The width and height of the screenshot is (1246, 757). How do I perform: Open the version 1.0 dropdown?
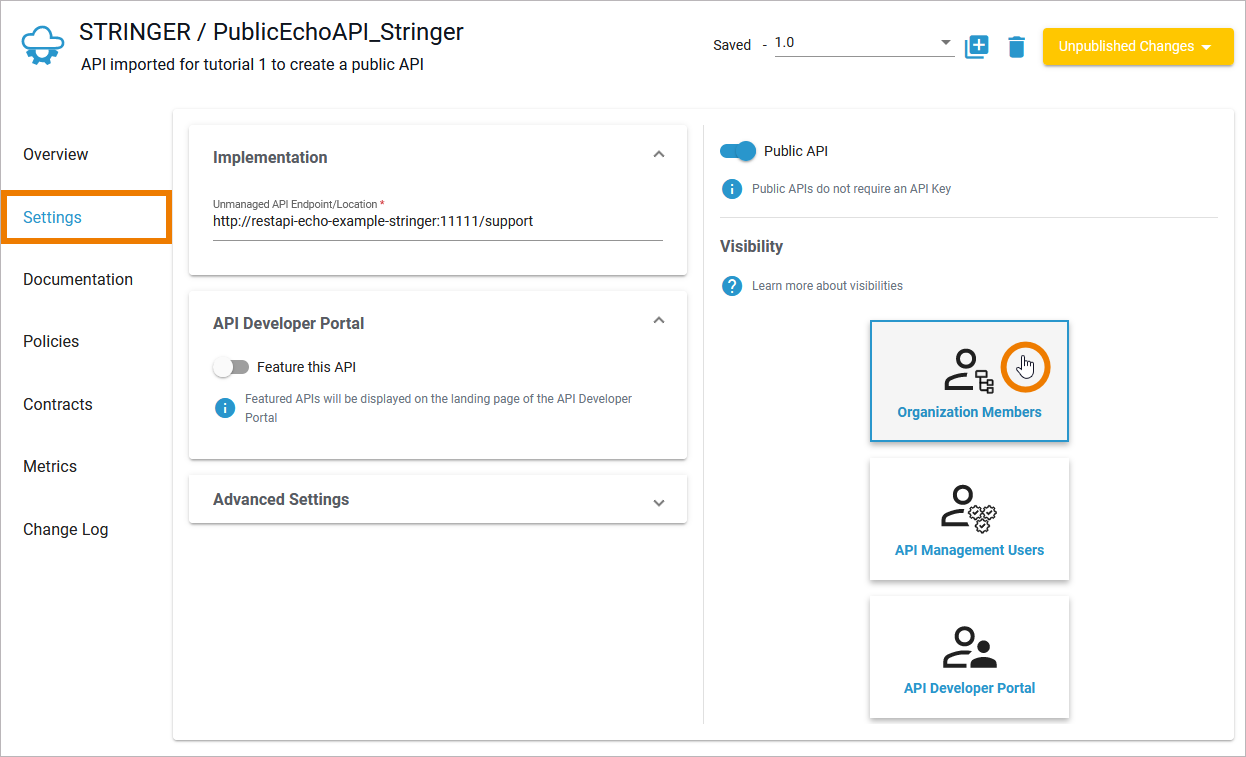pyautogui.click(x=864, y=43)
